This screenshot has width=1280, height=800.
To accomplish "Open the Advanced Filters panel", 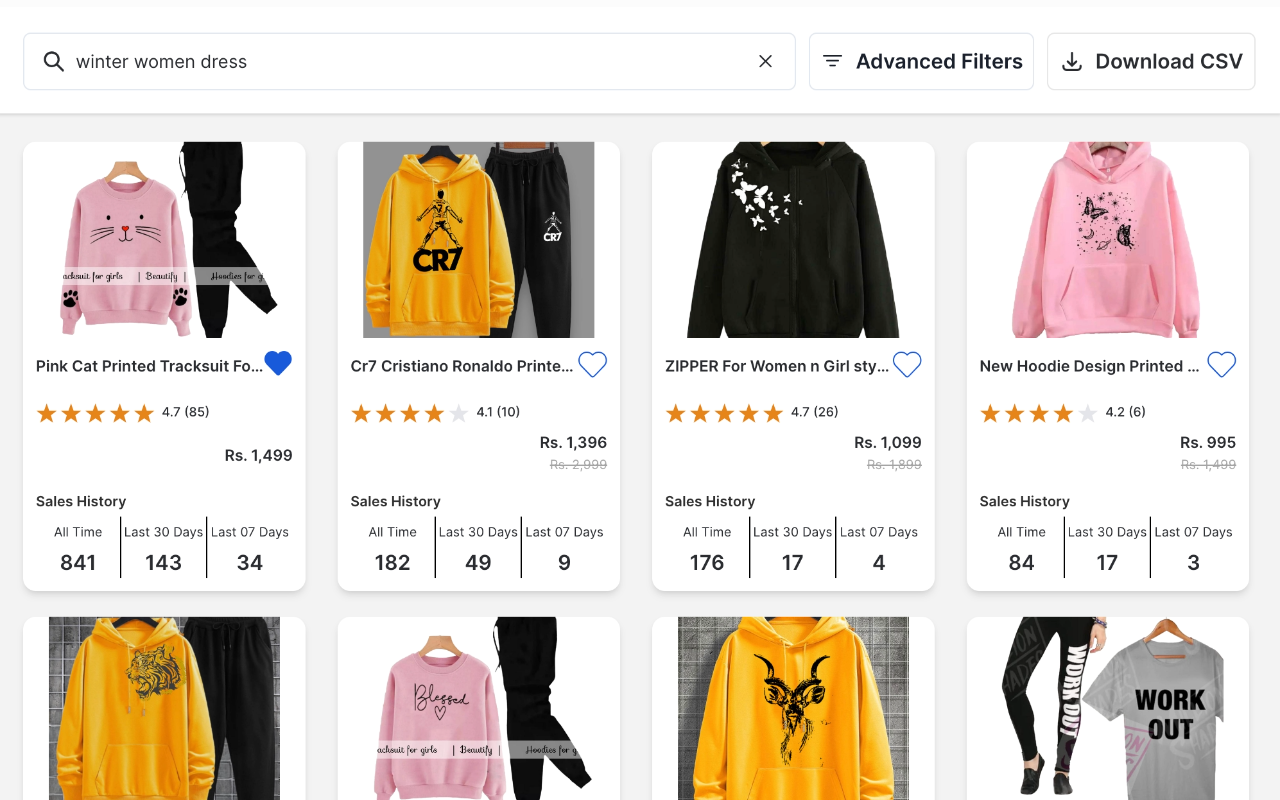I will coord(920,61).
